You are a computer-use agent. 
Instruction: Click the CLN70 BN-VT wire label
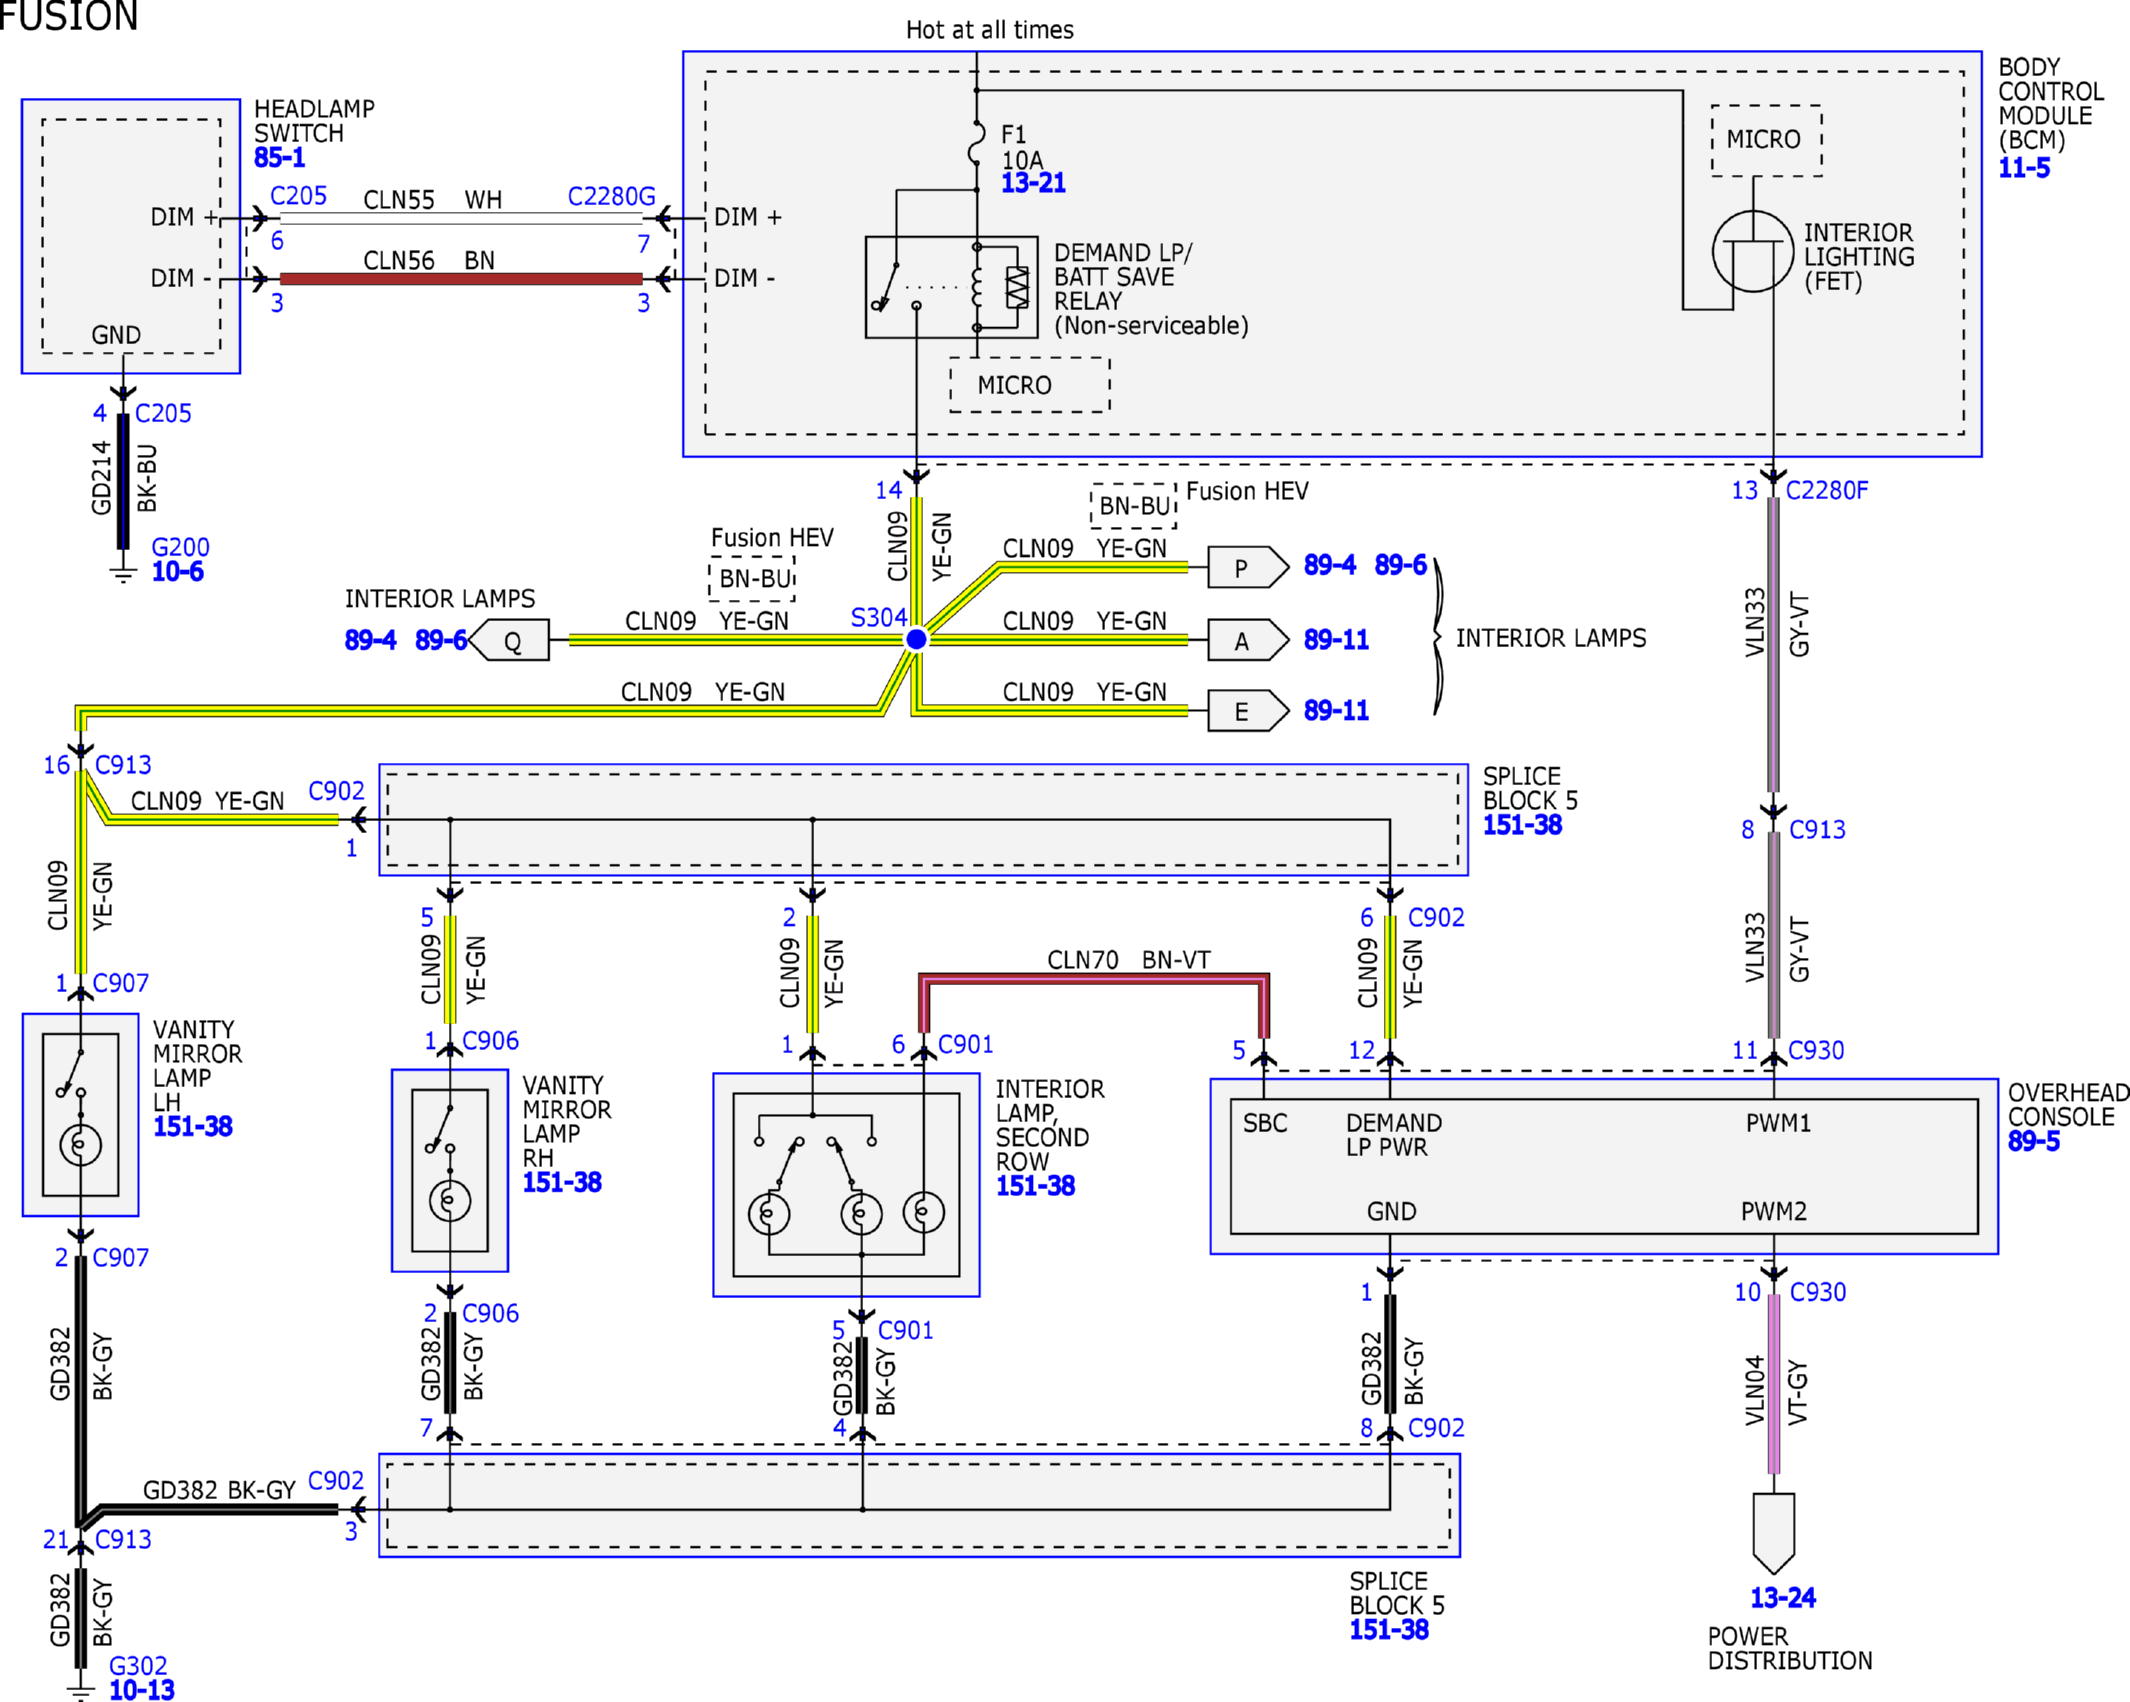pyautogui.click(x=1129, y=960)
